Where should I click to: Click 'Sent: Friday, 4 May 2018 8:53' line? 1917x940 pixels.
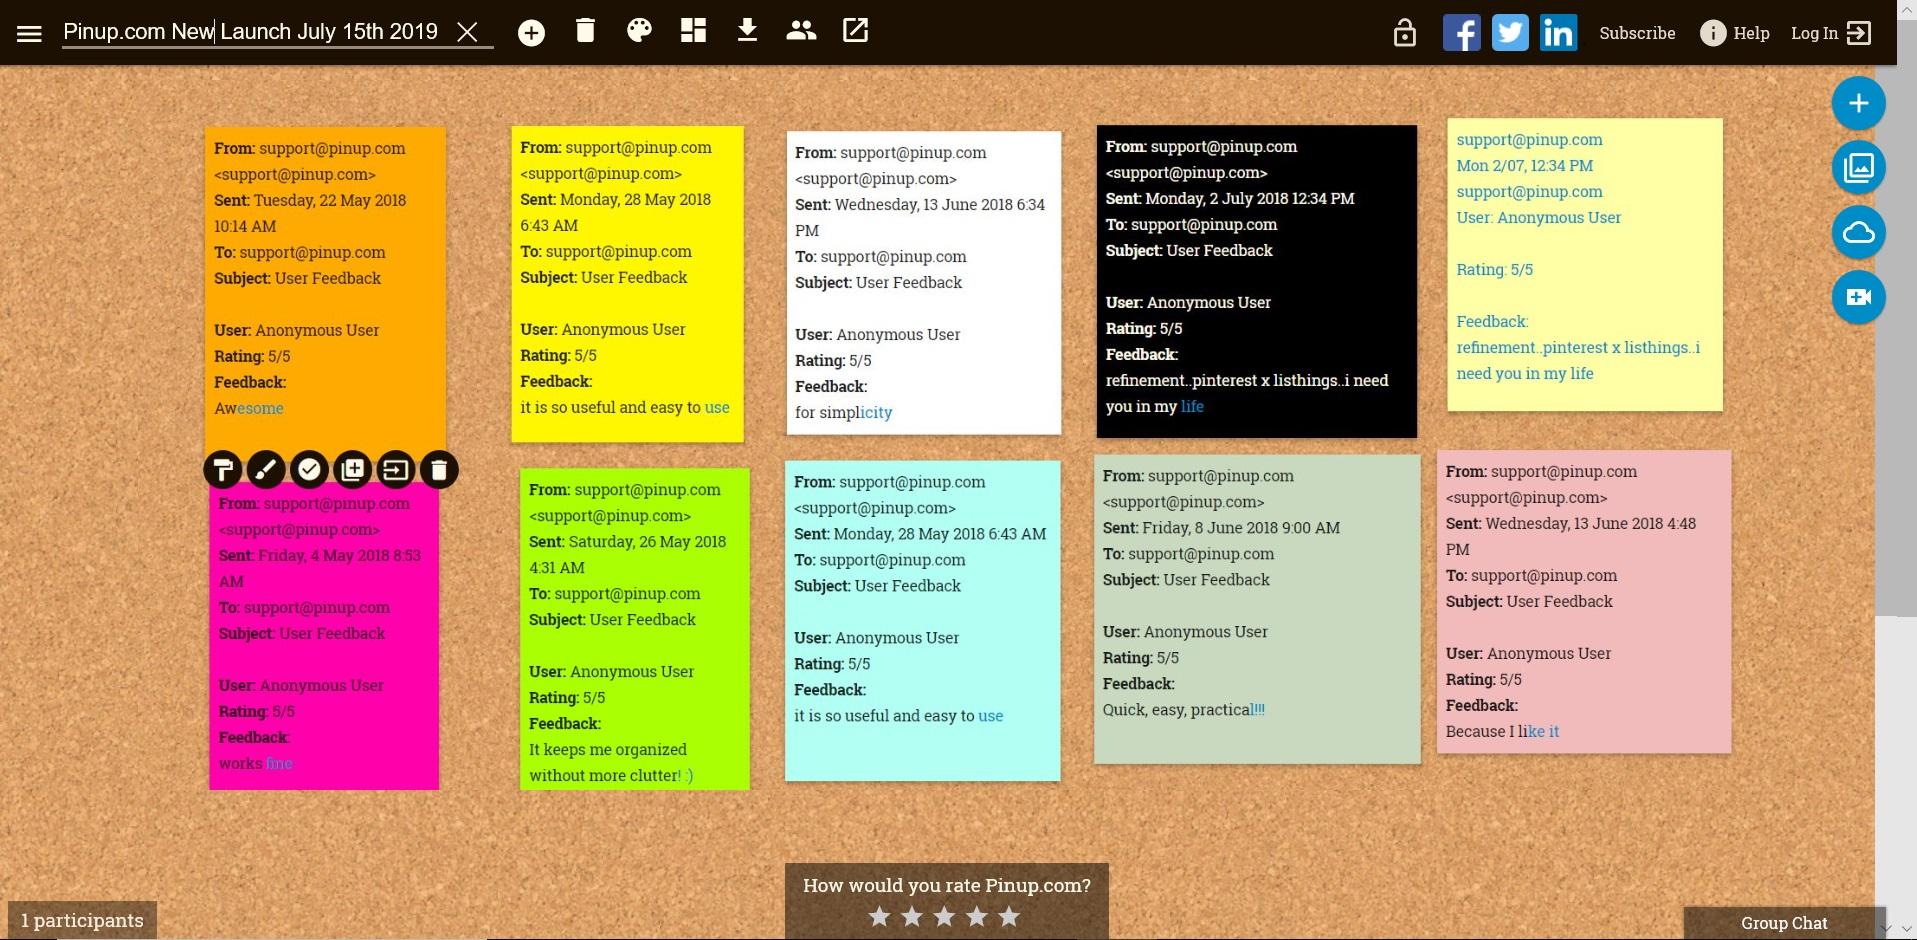pos(320,556)
